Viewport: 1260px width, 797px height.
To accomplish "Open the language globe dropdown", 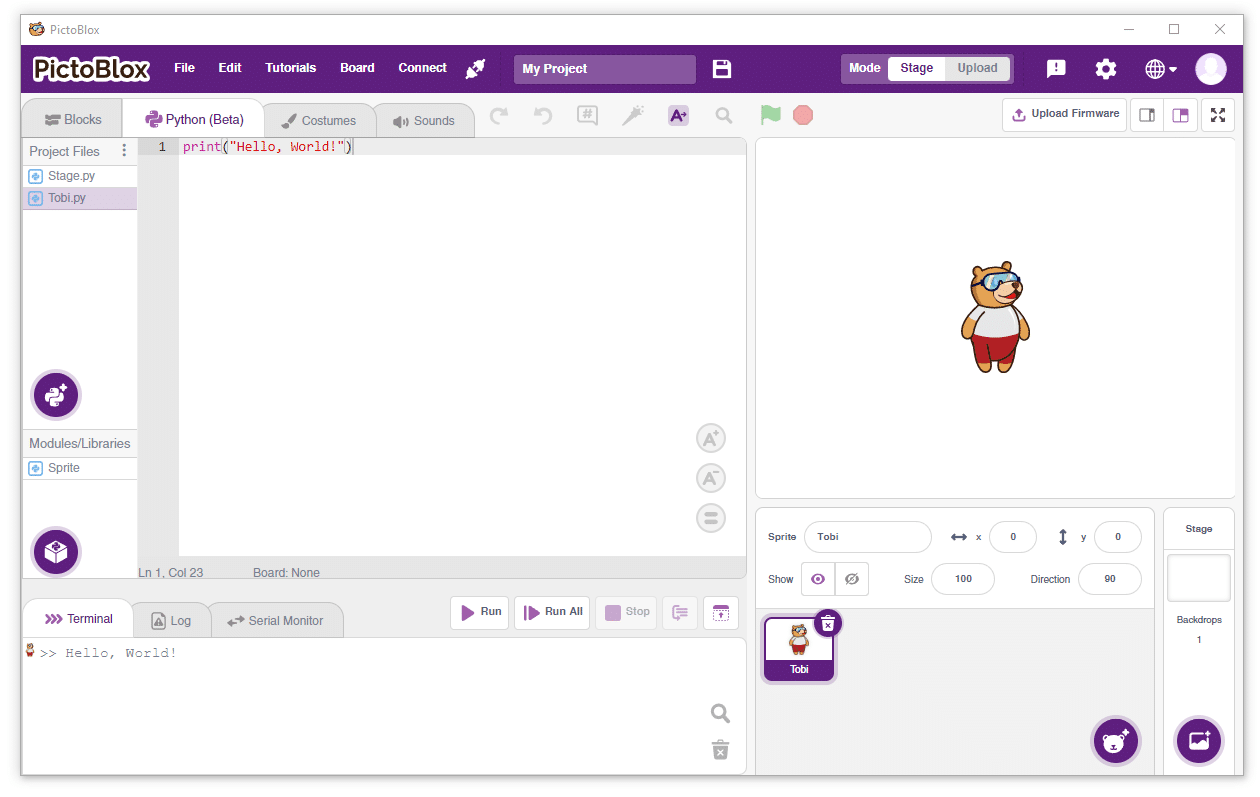I will coord(1161,69).
